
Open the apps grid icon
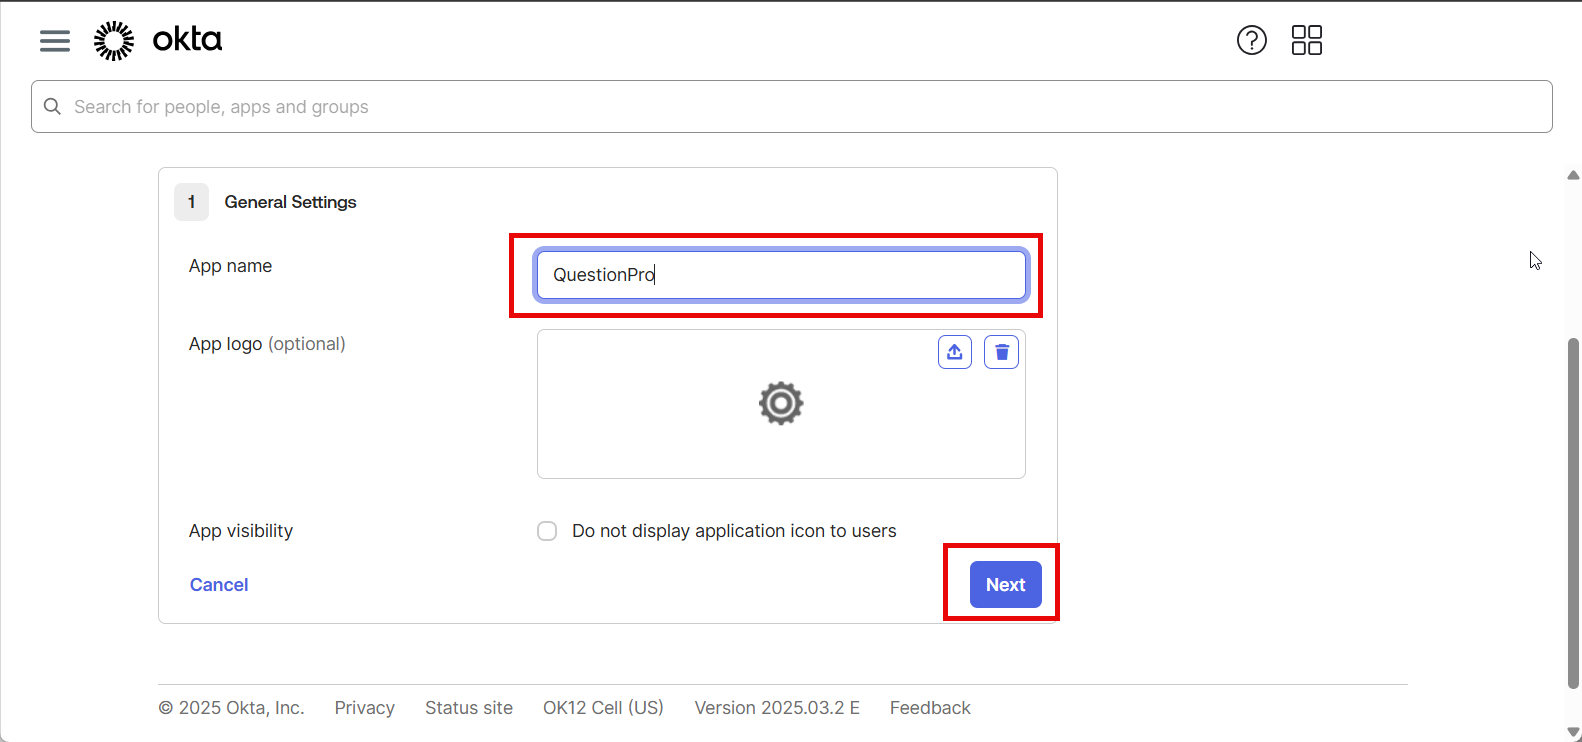coord(1307,40)
